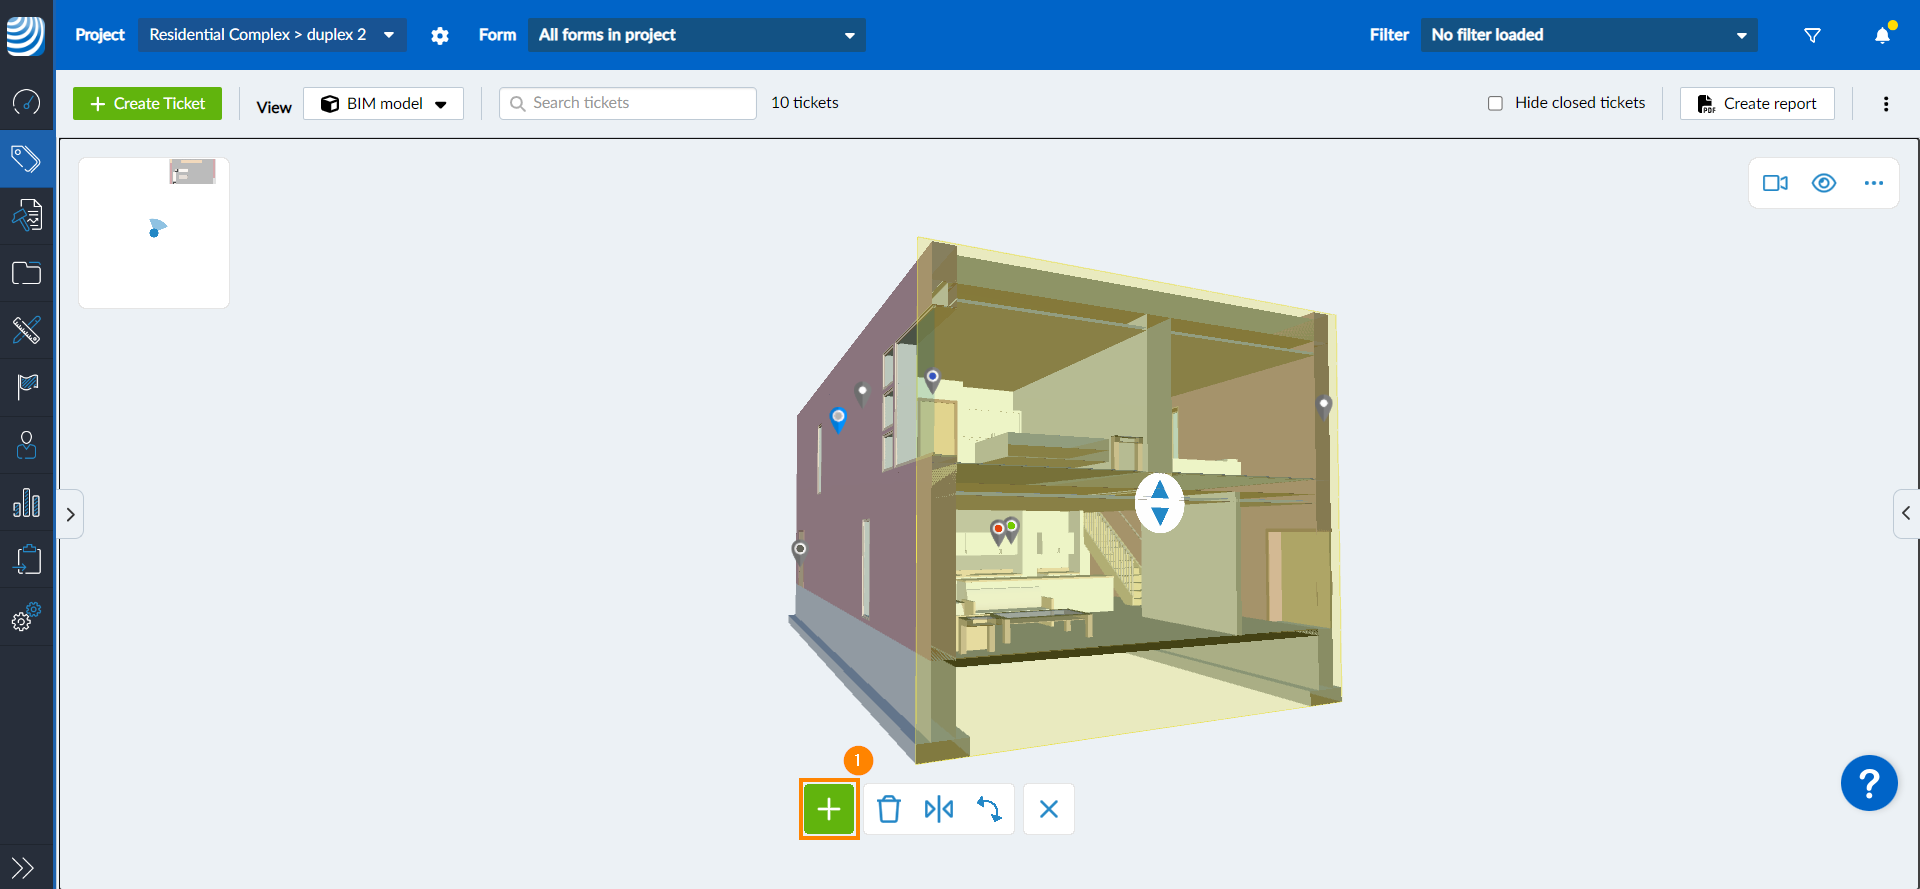Click the Create Ticket button
The height and width of the screenshot is (889, 1920).
click(148, 104)
